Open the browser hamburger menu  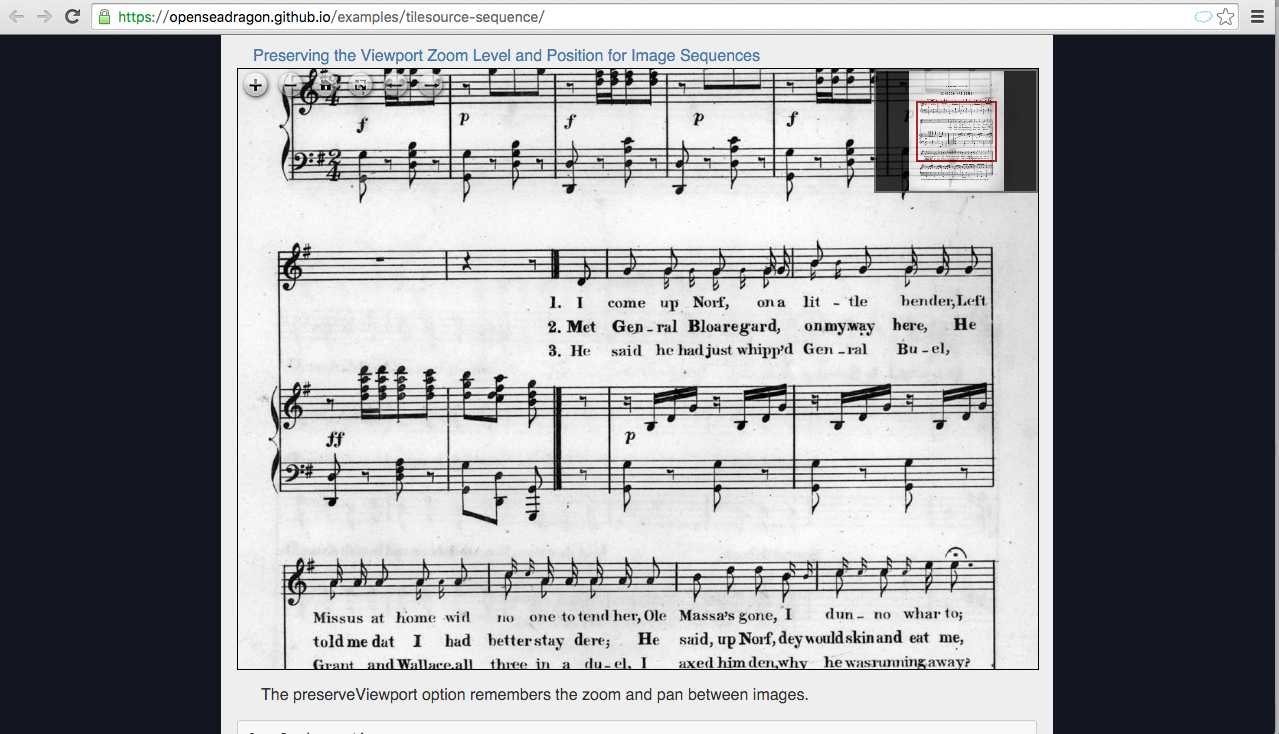[1258, 17]
